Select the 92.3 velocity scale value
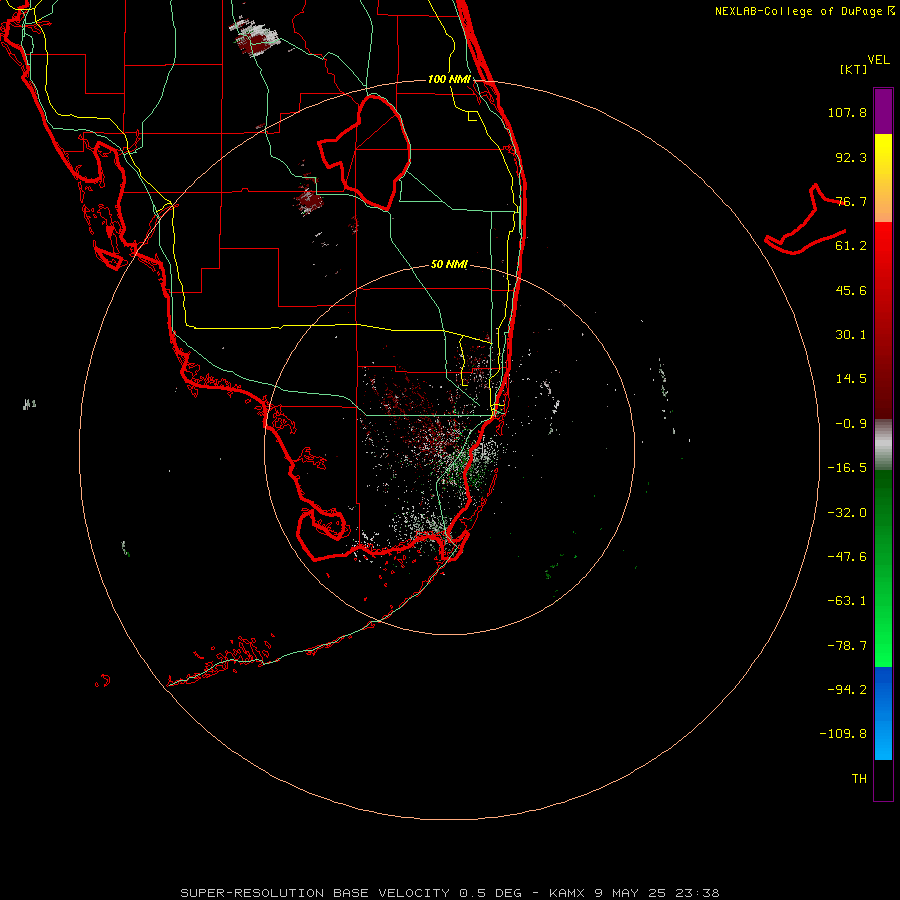 851,157
